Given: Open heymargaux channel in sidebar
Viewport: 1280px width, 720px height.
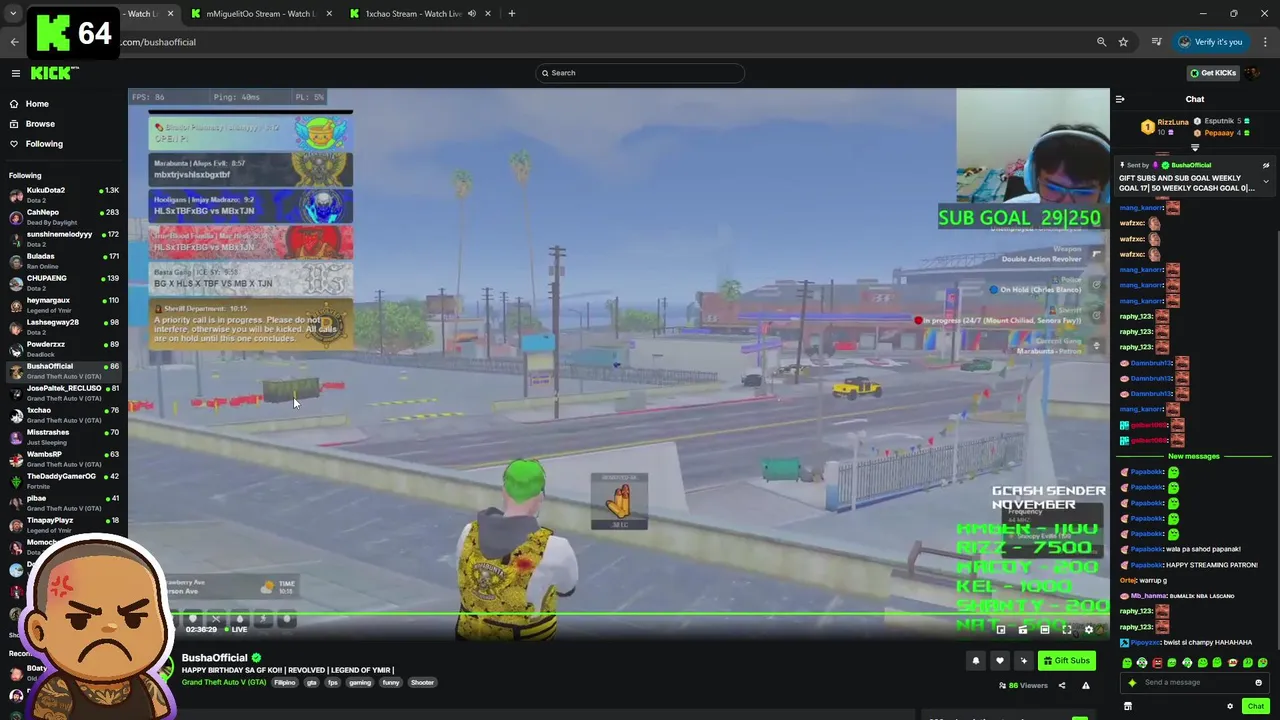Looking at the screenshot, I should tap(64, 304).
